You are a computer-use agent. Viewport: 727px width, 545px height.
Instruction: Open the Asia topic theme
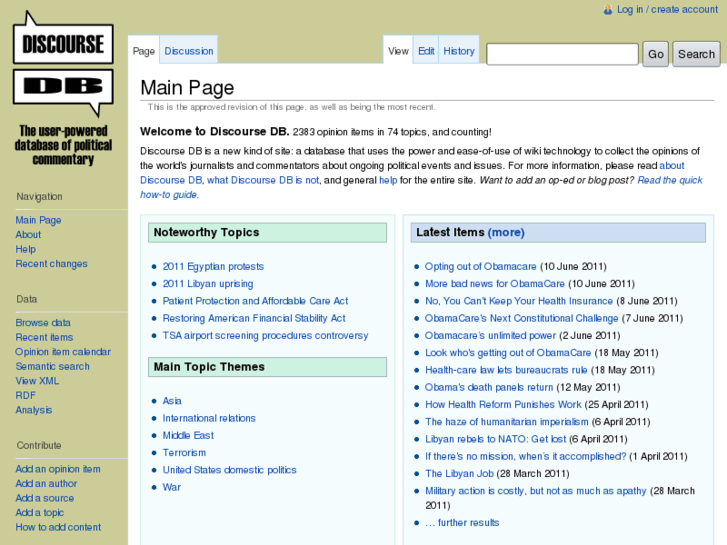tap(172, 401)
